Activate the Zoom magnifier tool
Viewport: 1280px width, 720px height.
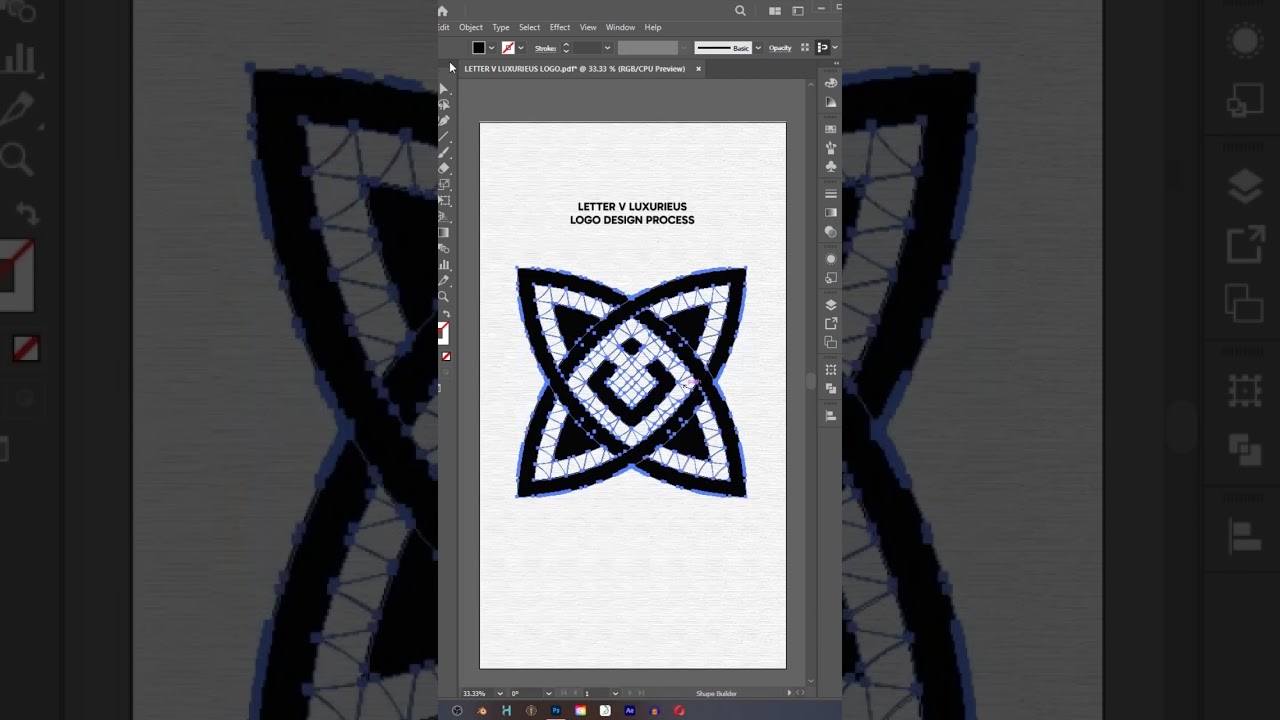444,296
